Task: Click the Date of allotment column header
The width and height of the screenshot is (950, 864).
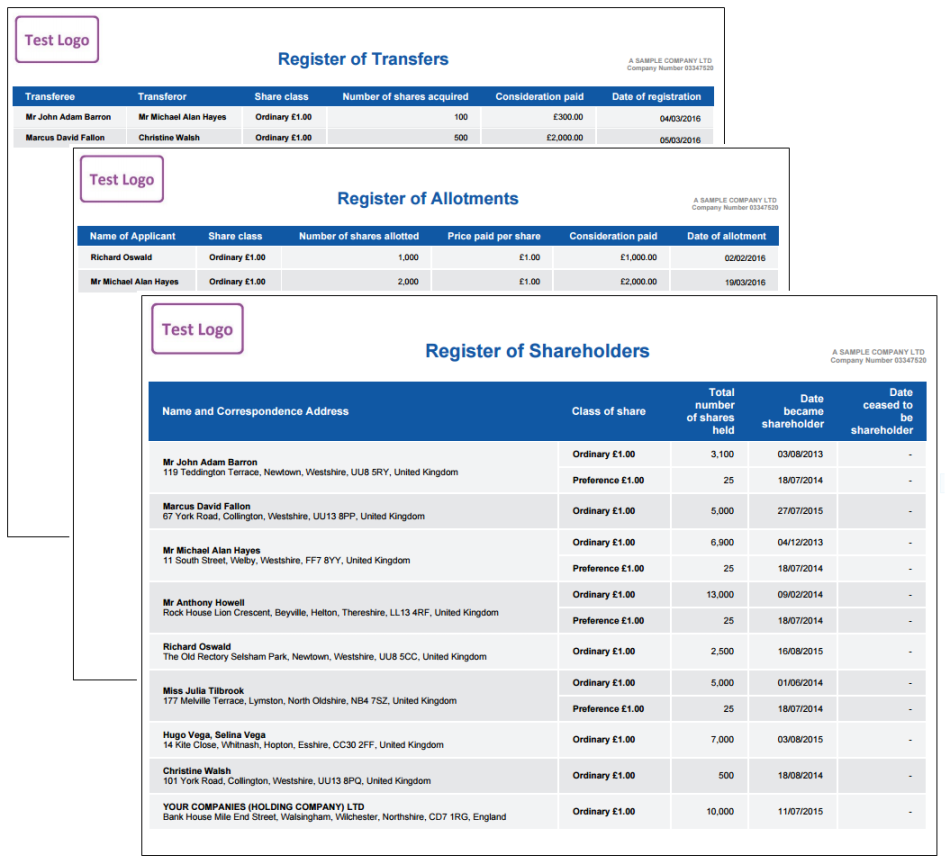Action: tap(726, 237)
